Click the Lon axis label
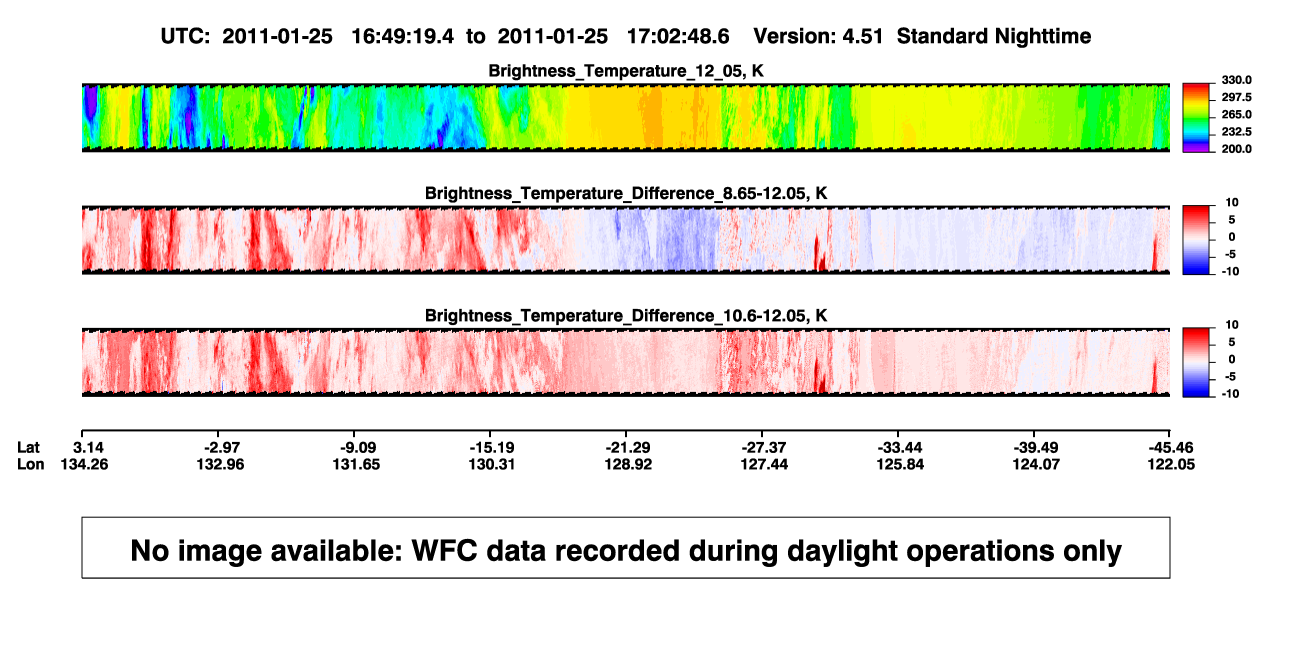This screenshot has height=667, width=1300. pos(31,464)
